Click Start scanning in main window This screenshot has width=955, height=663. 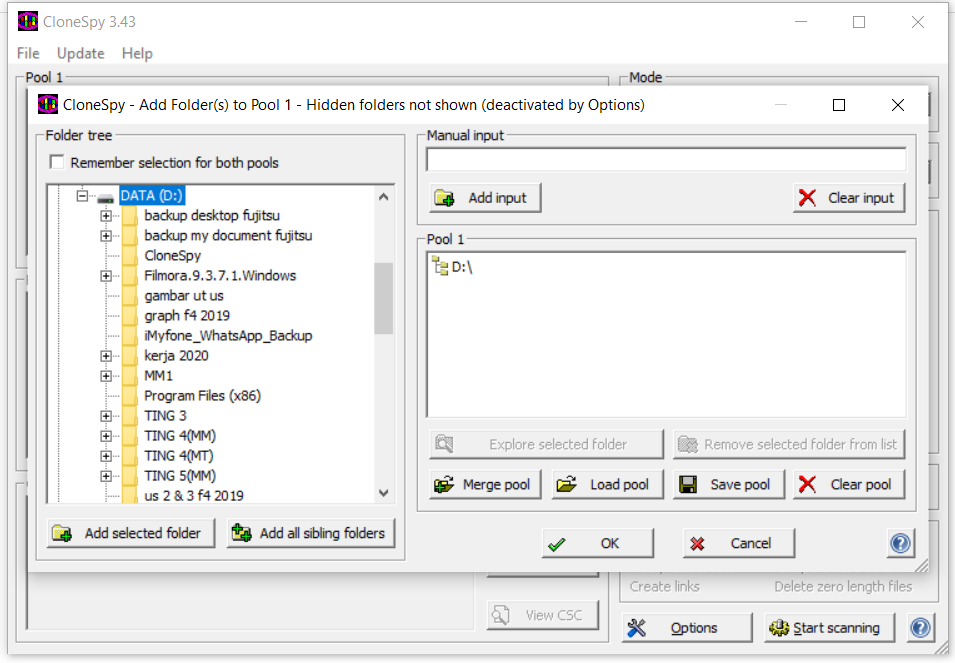(x=830, y=628)
